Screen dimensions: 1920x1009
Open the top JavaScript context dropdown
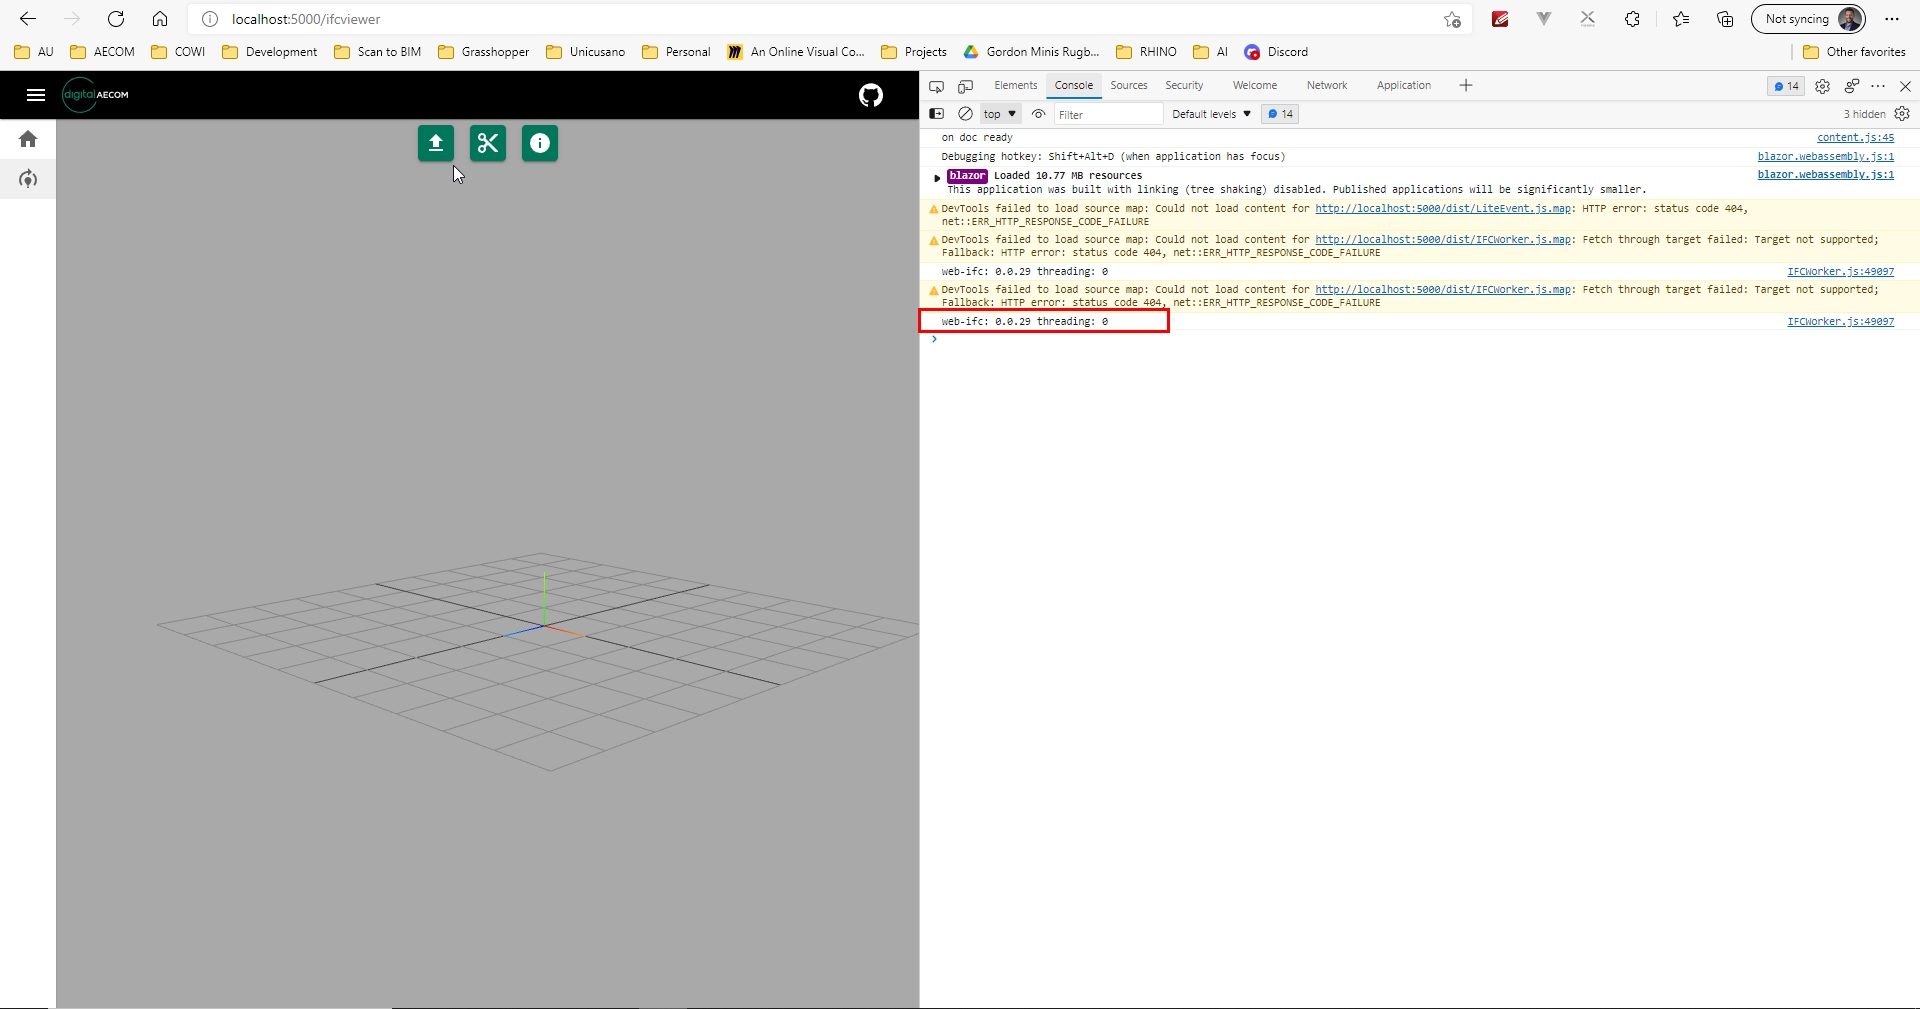1000,114
